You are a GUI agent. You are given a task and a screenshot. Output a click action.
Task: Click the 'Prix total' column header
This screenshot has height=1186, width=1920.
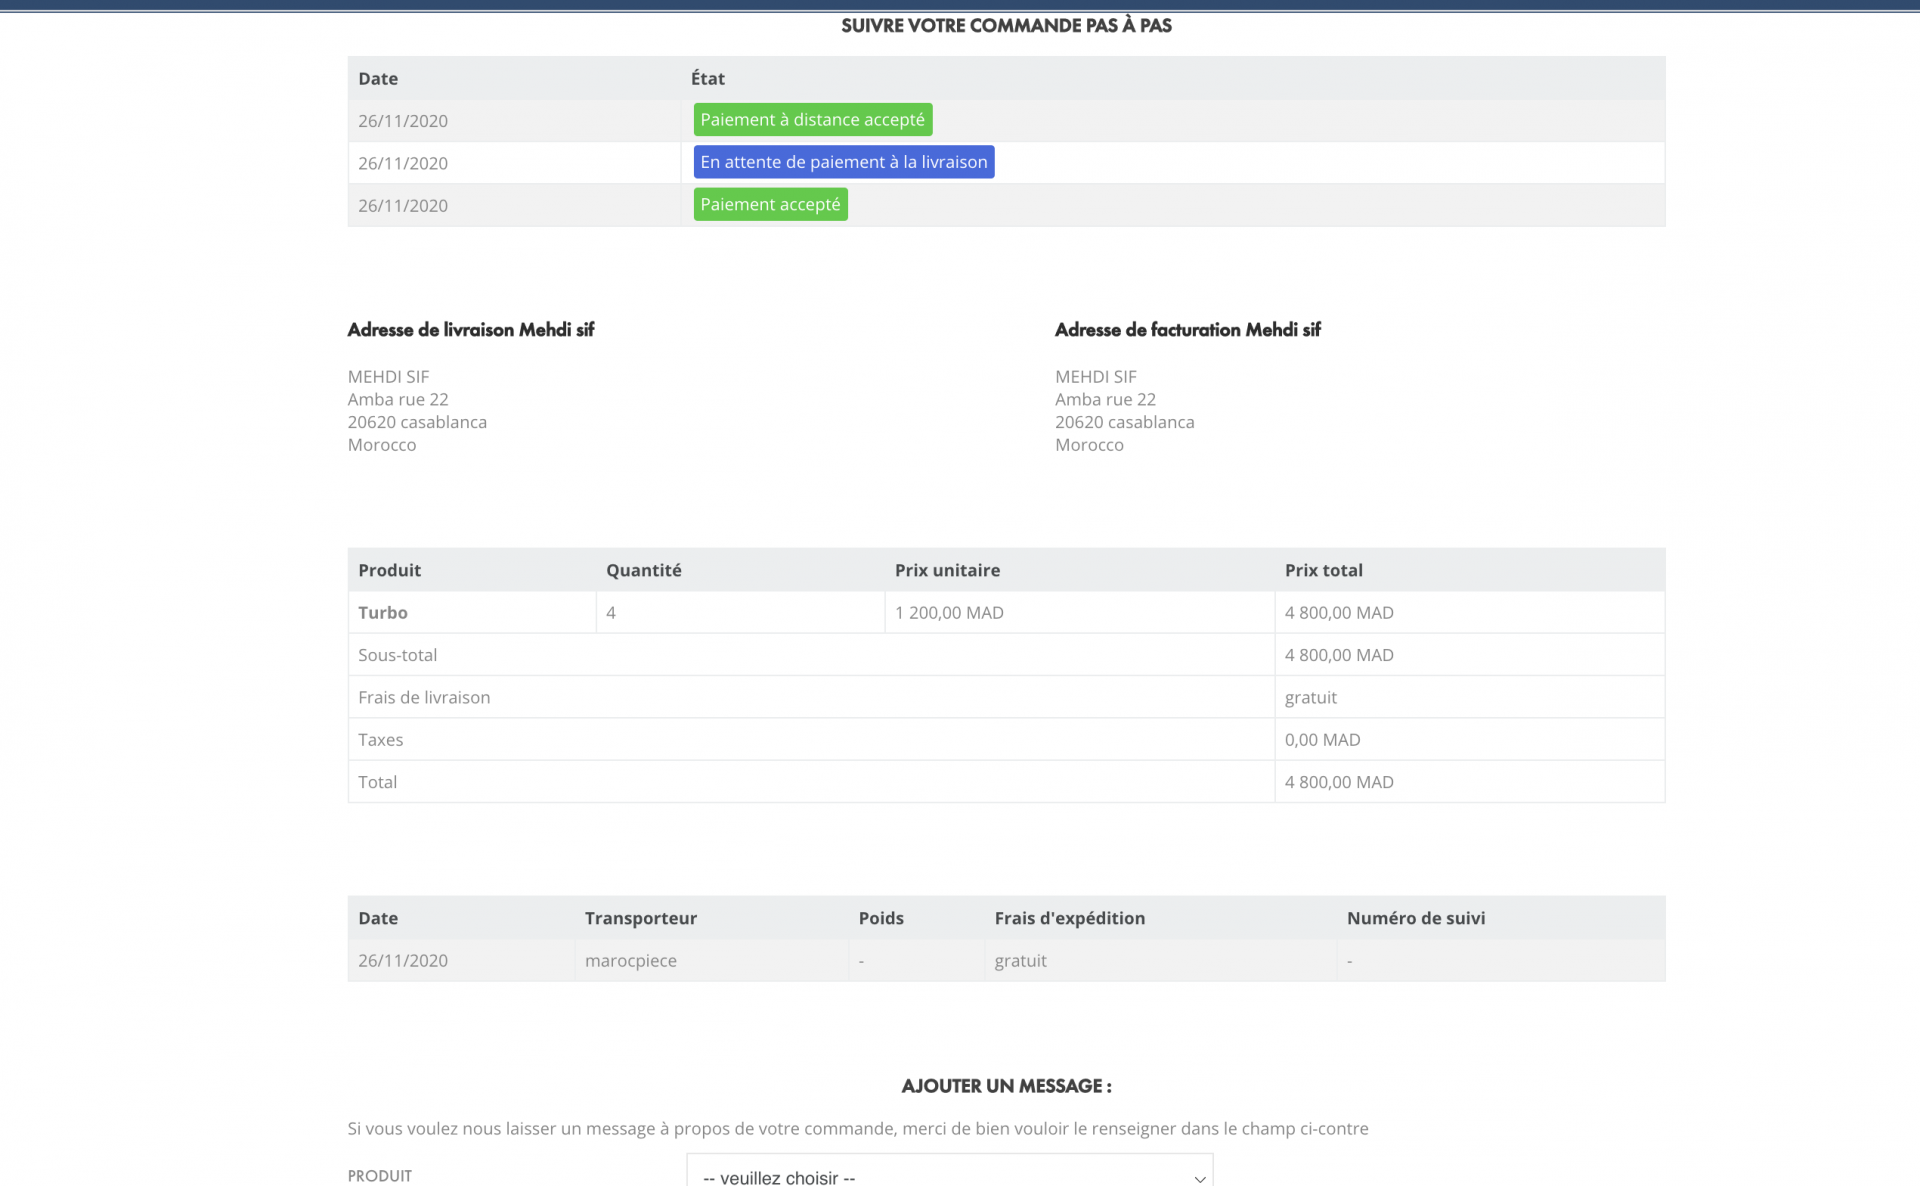coord(1323,570)
